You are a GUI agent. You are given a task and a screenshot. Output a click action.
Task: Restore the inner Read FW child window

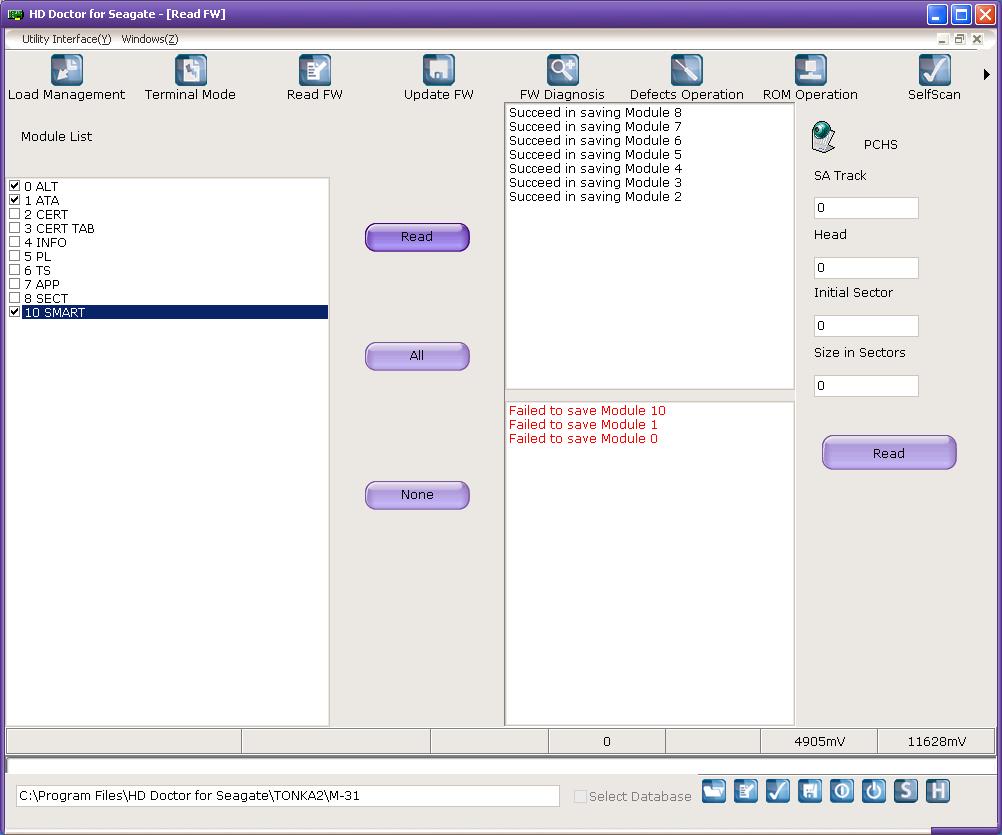[959, 39]
